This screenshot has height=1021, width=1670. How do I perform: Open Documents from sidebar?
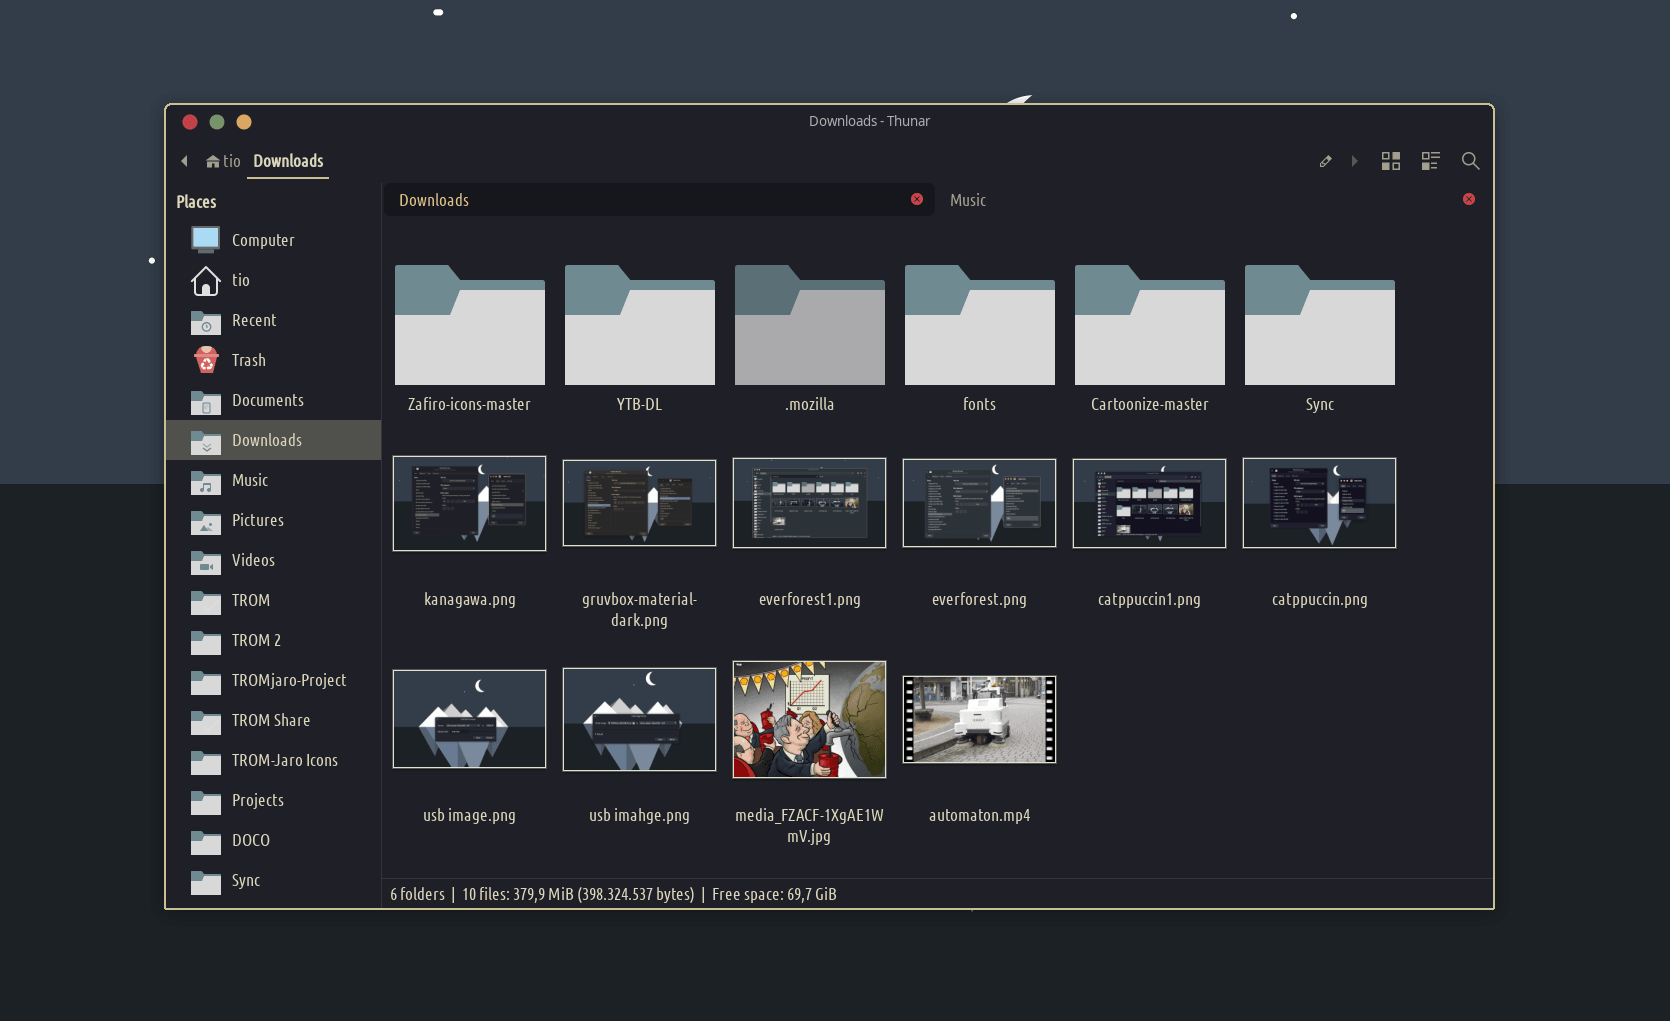(267, 400)
